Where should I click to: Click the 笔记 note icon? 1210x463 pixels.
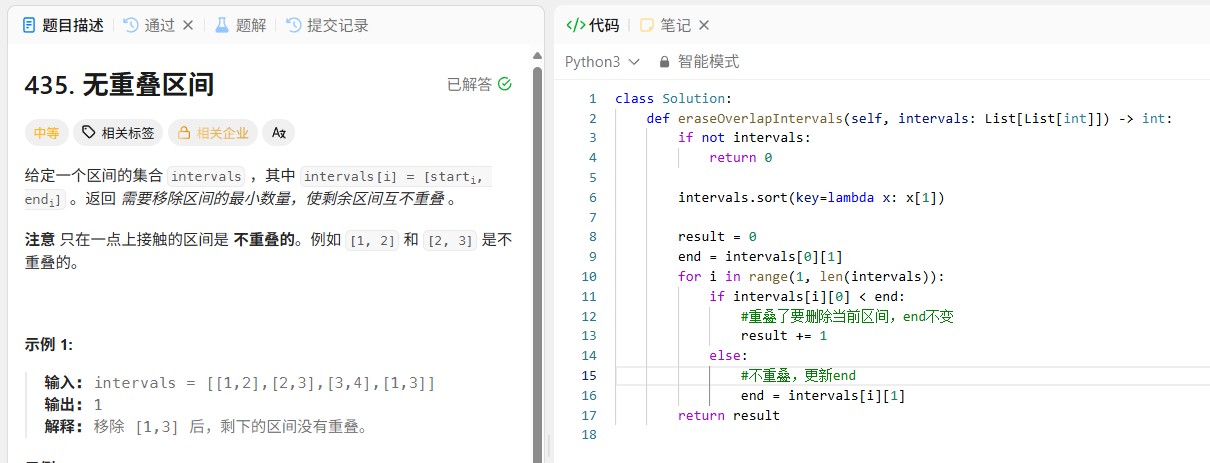pyautogui.click(x=647, y=25)
